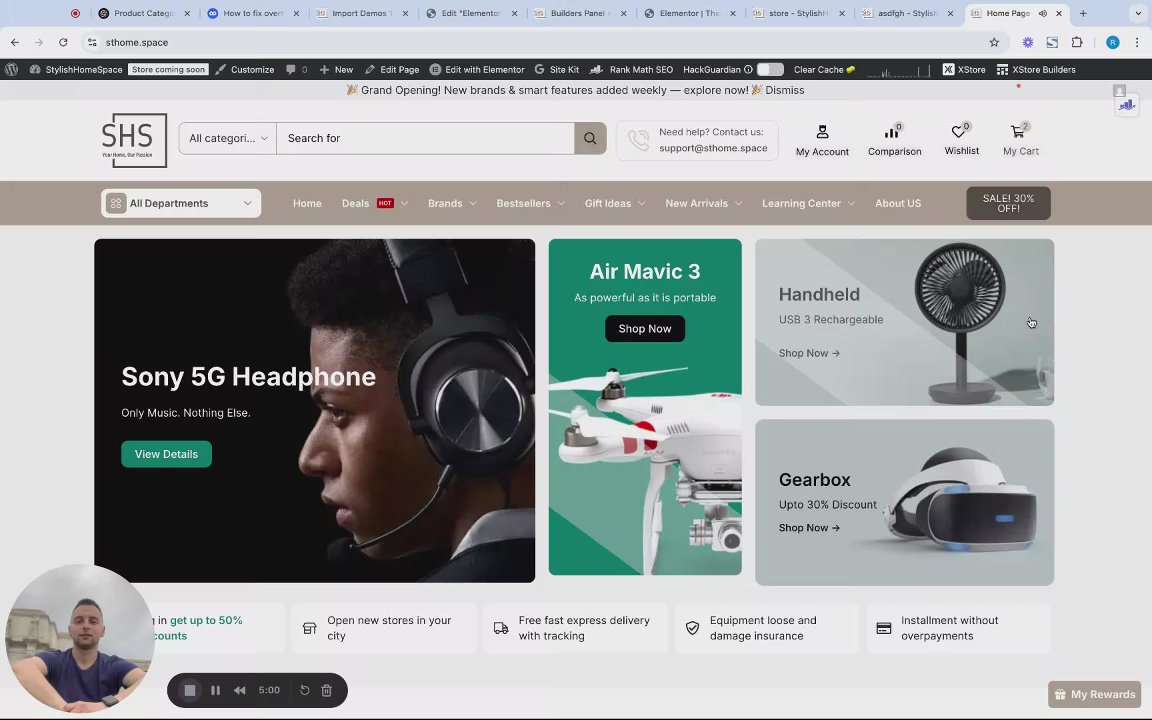The image size is (1152, 720).
Task: Restart the recording
Action: 304,691
